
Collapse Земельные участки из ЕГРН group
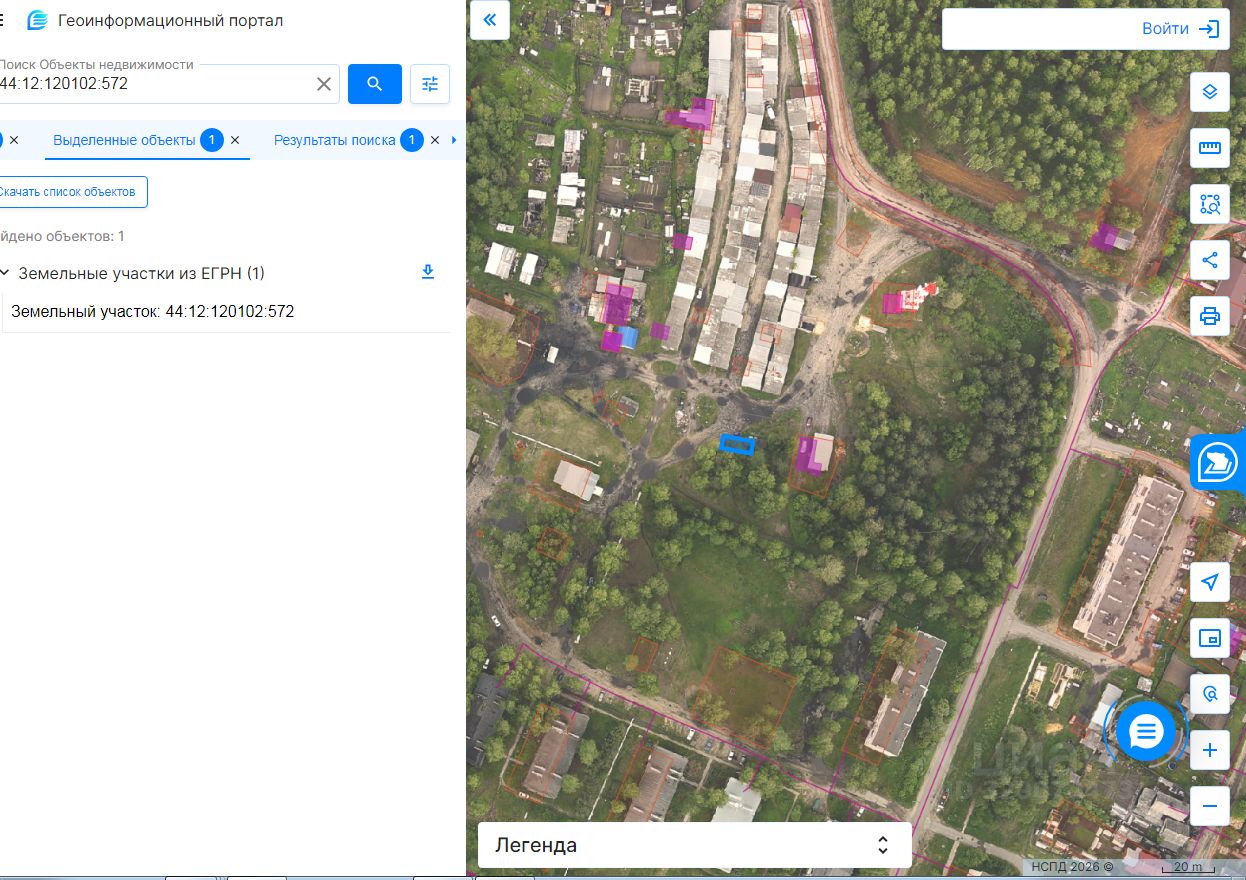pyautogui.click(x=6, y=273)
